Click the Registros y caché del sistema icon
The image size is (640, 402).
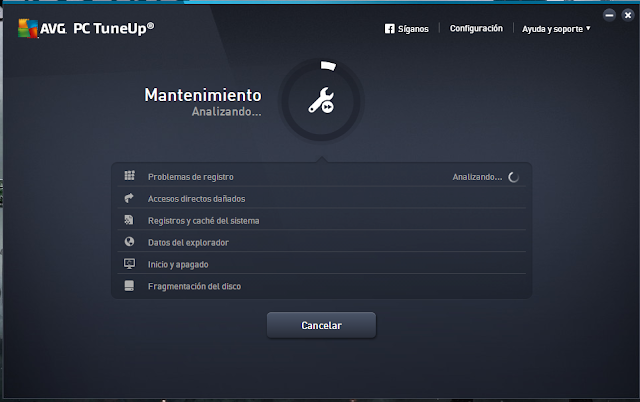click(129, 220)
